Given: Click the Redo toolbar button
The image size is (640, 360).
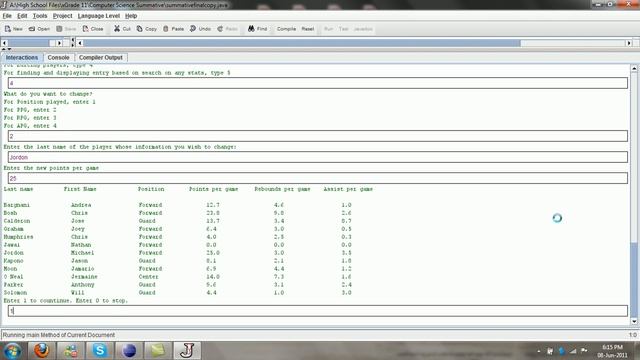Looking at the screenshot, I should (227, 29).
